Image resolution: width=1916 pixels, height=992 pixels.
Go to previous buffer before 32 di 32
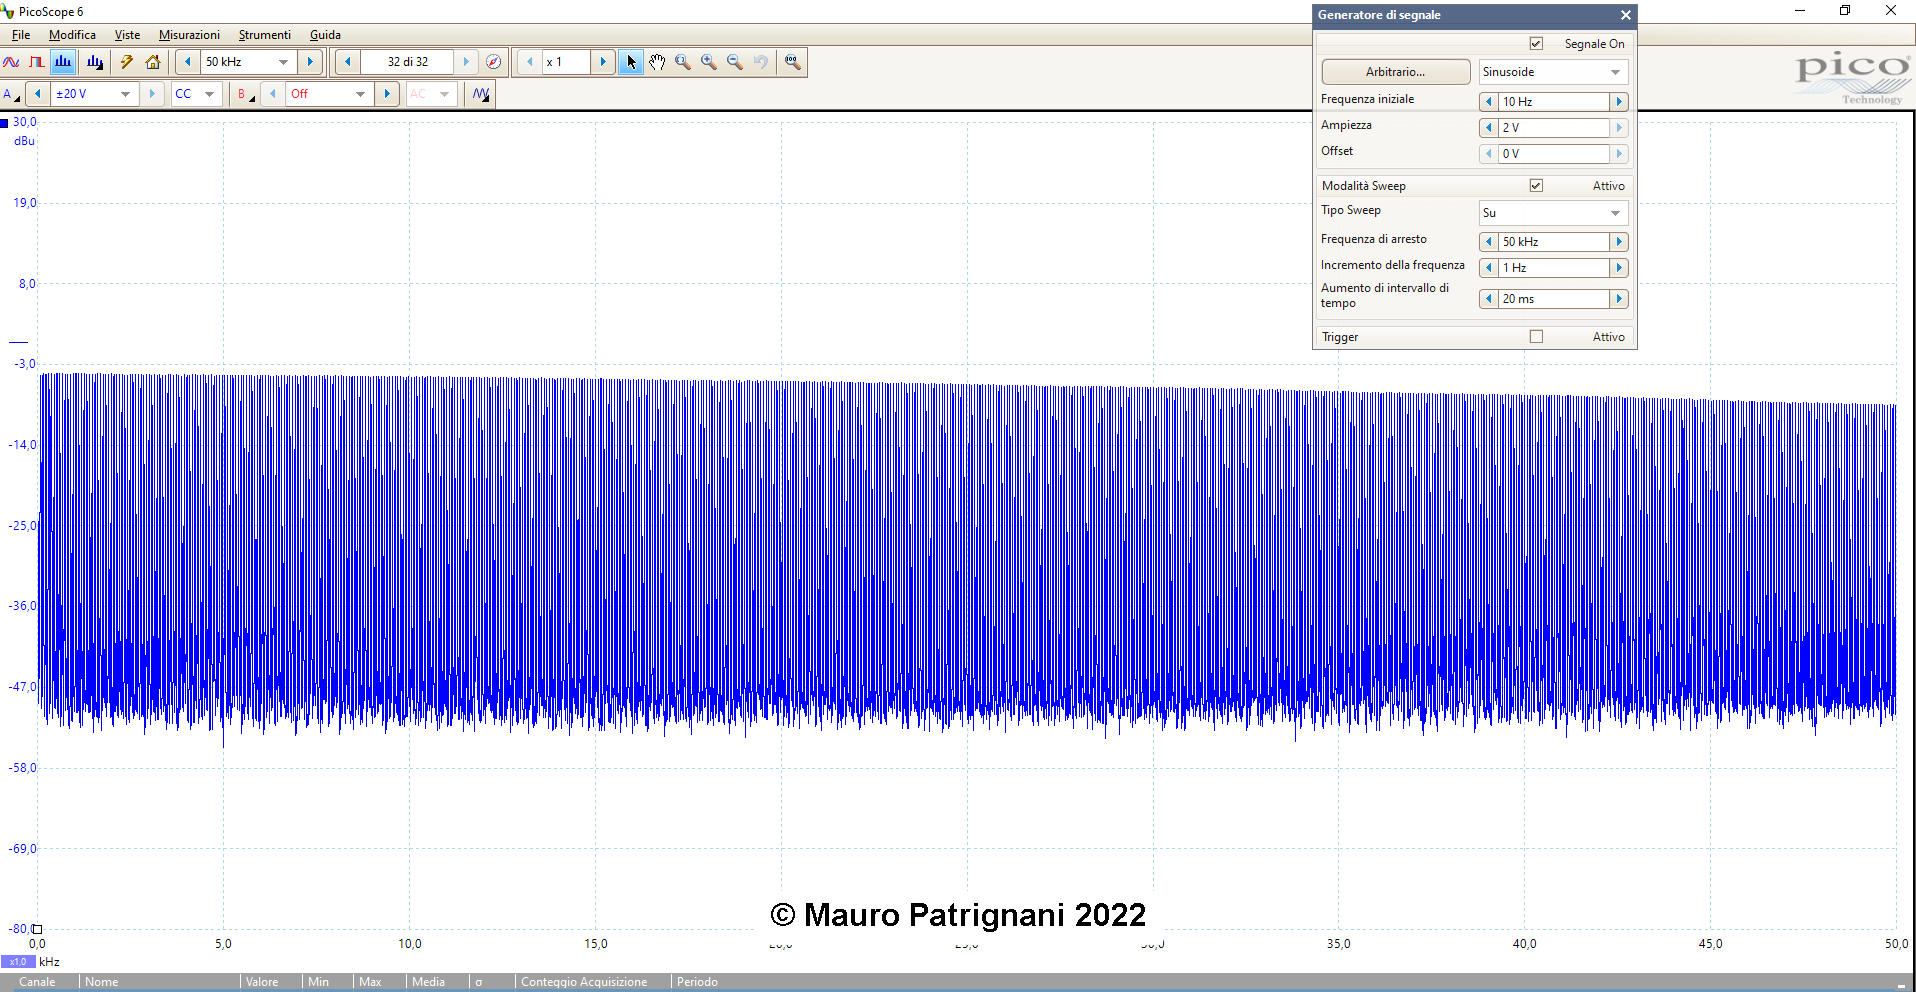click(x=347, y=62)
